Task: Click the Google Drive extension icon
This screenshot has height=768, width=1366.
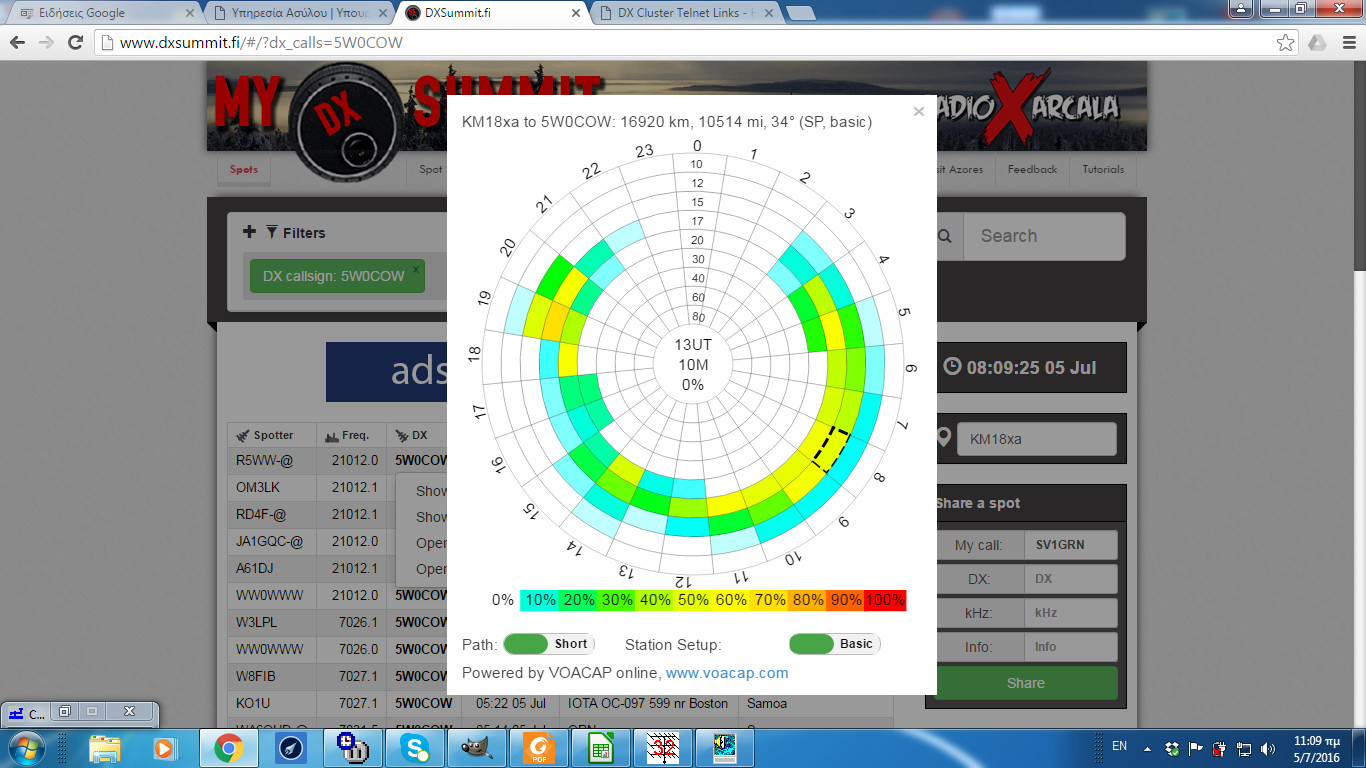Action: pos(1318,43)
